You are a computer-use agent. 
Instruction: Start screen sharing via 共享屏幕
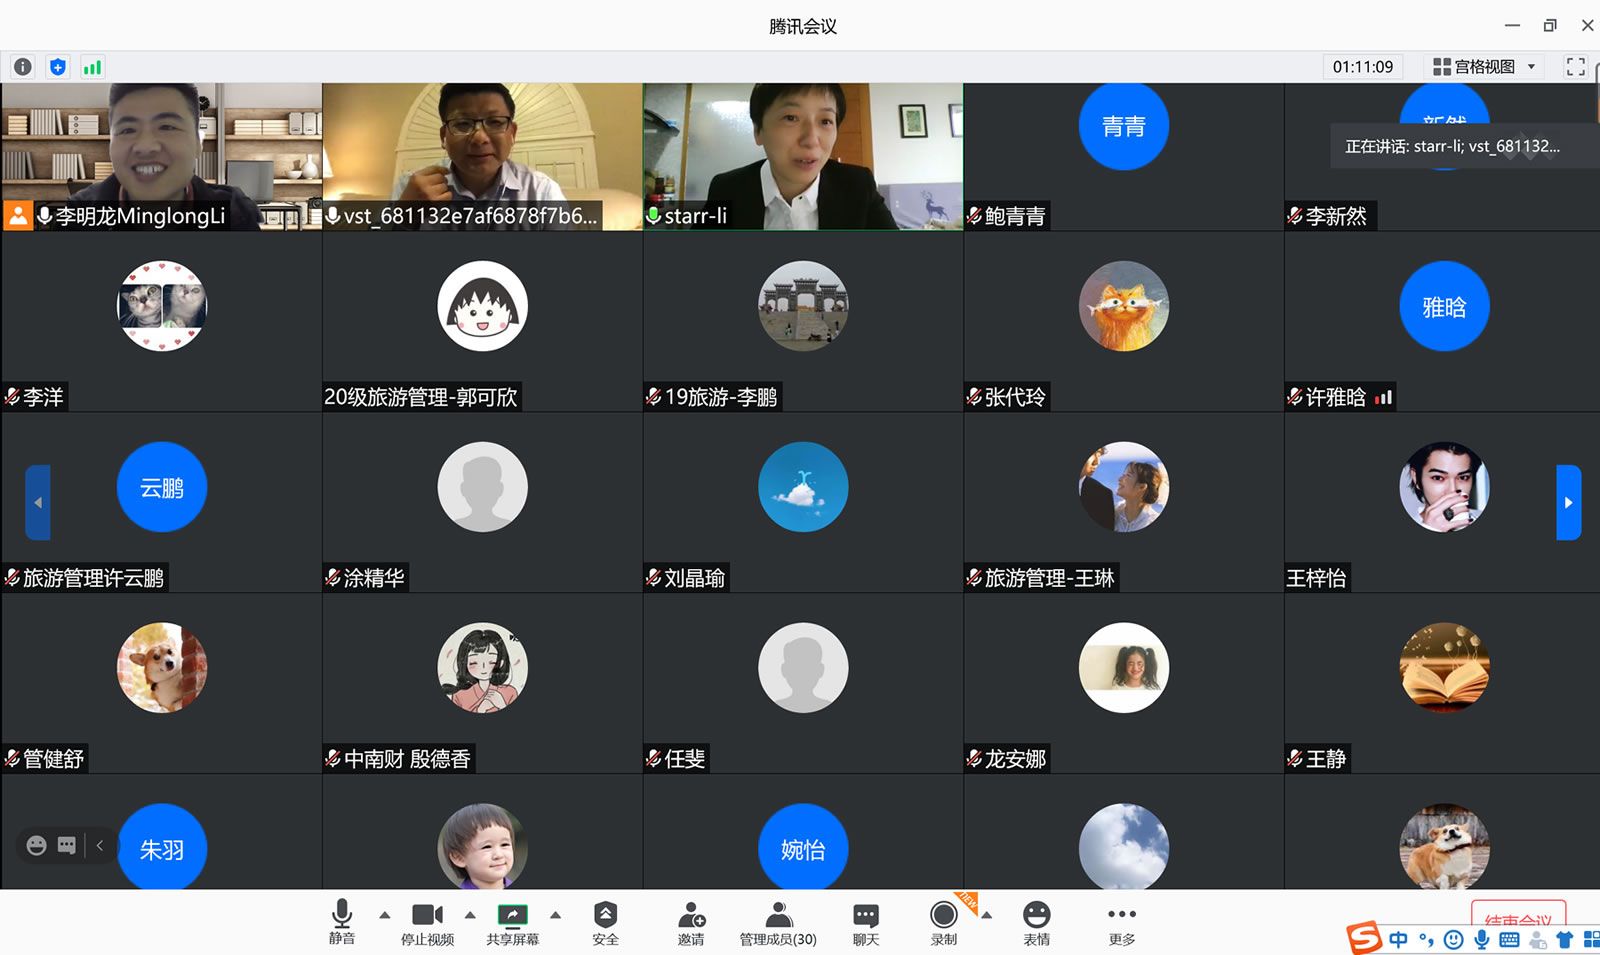(512, 922)
